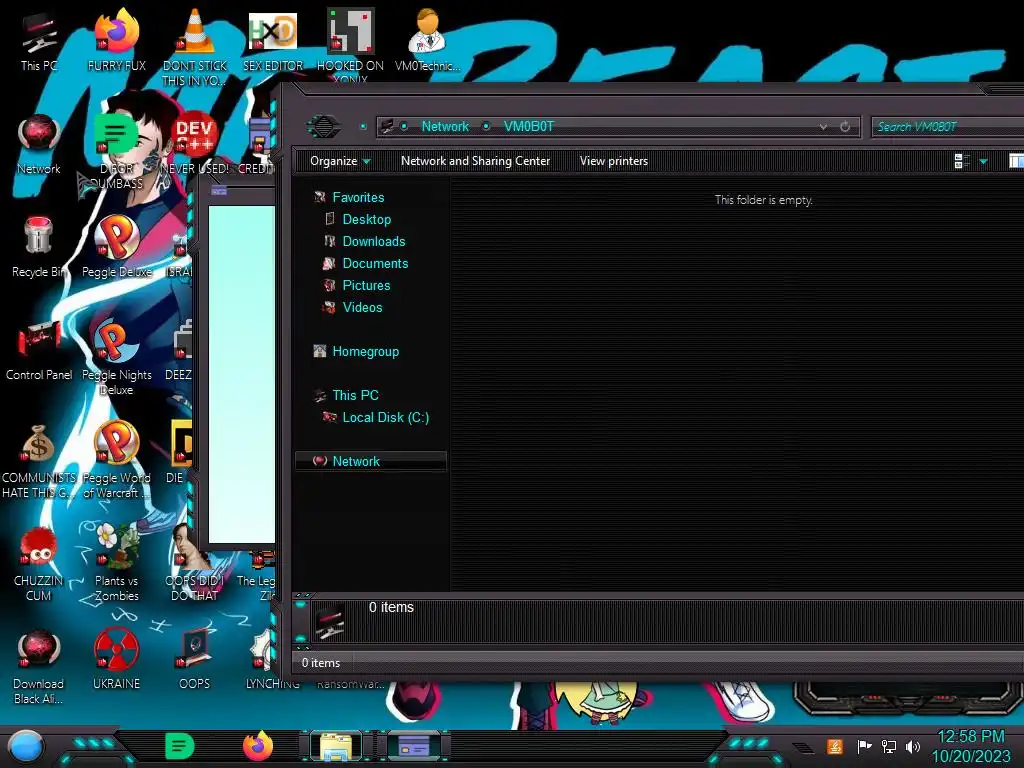The height and width of the screenshot is (768, 1024).
Task: Switch to File Explorer taskbar button
Action: pyautogui.click(x=336, y=747)
